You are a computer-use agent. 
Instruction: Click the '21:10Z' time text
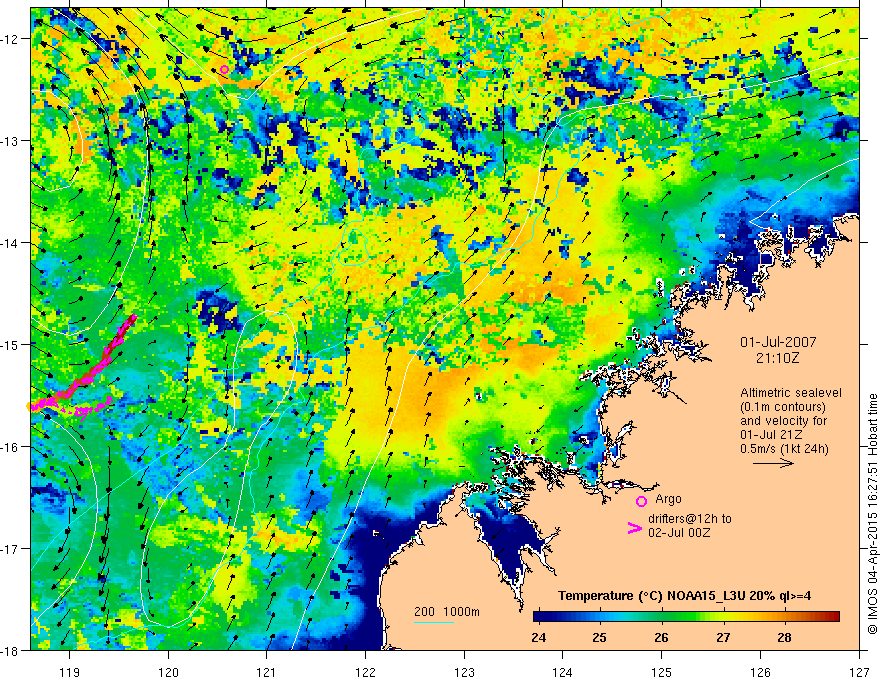pyautogui.click(x=778, y=357)
